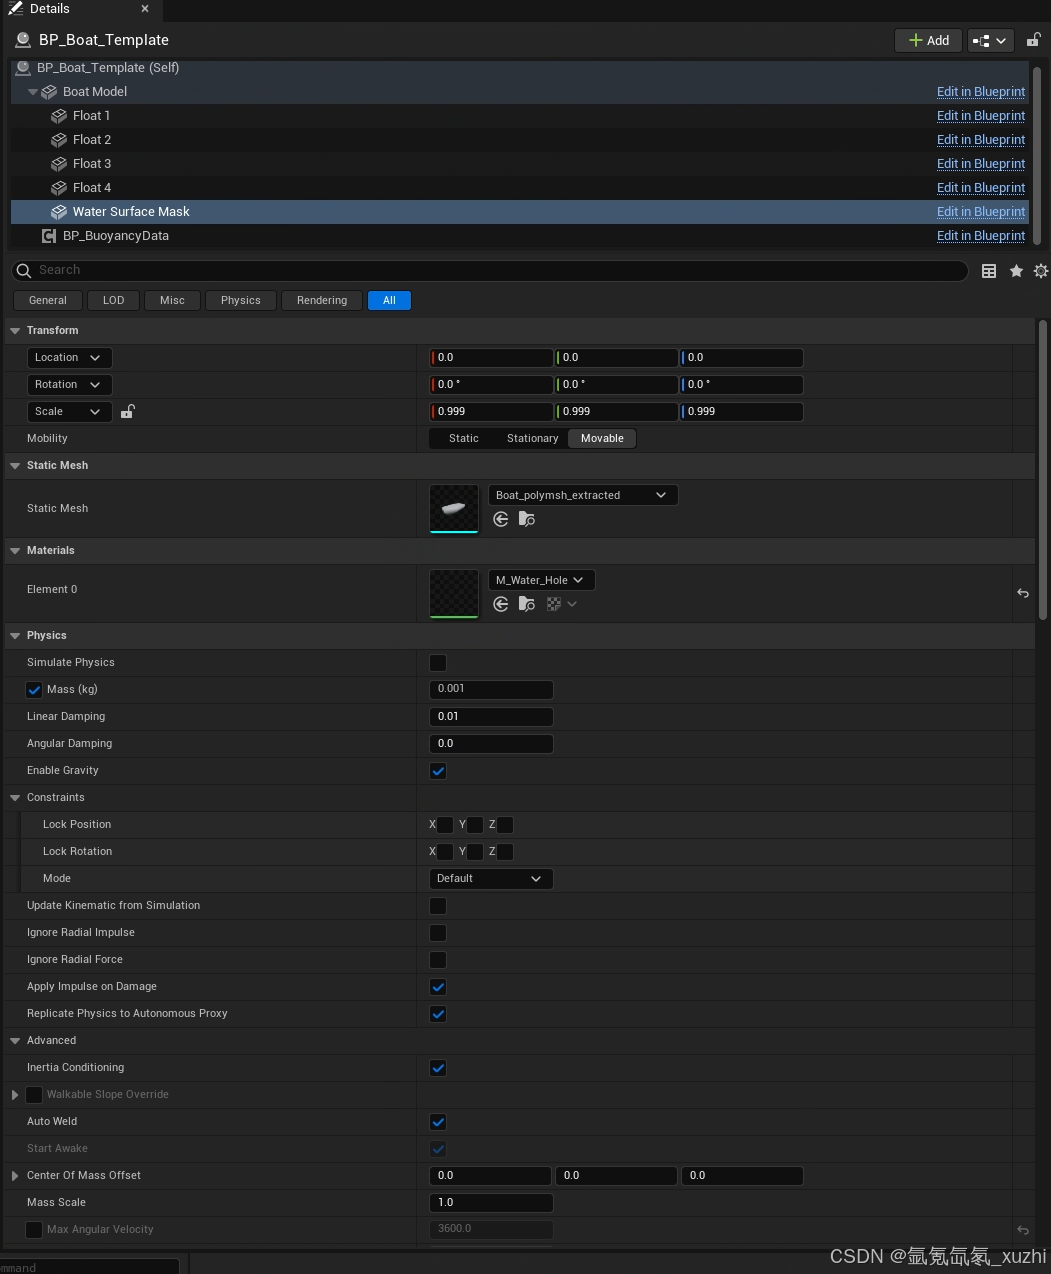
Task: Click the Water Surface Mask mesh icon
Action: [59, 212]
